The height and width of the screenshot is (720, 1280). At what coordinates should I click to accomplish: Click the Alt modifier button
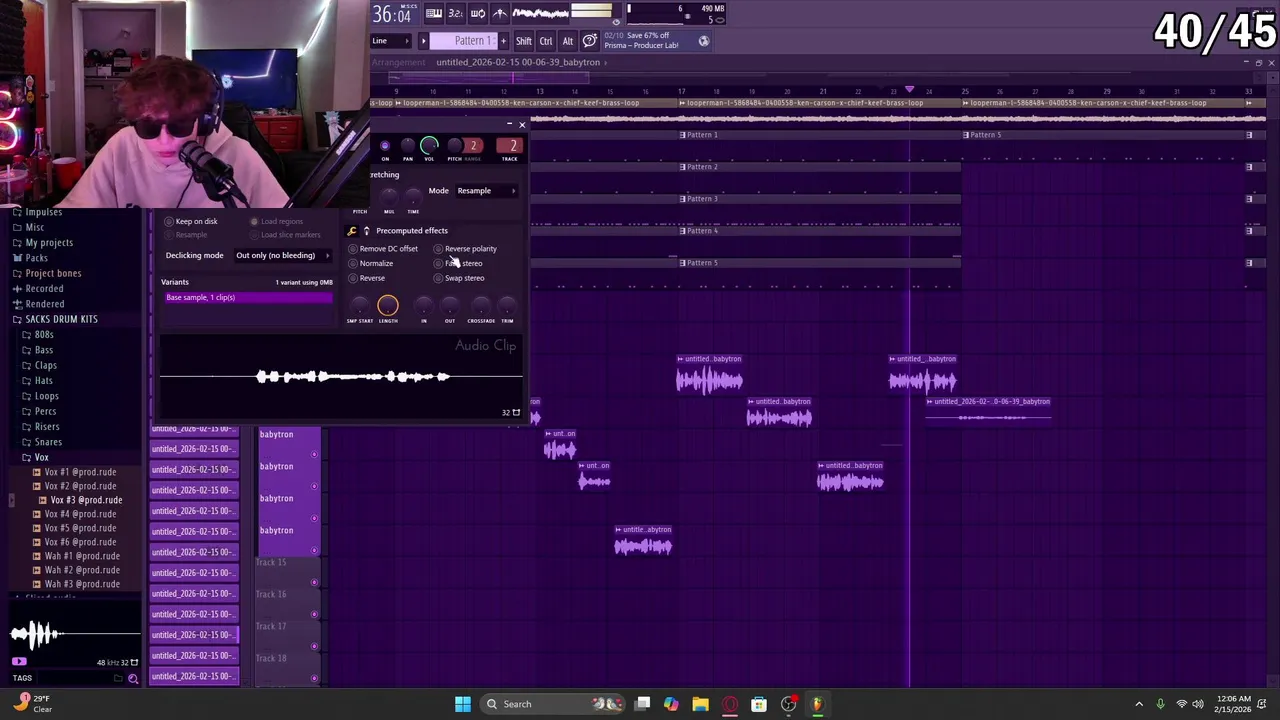567,41
